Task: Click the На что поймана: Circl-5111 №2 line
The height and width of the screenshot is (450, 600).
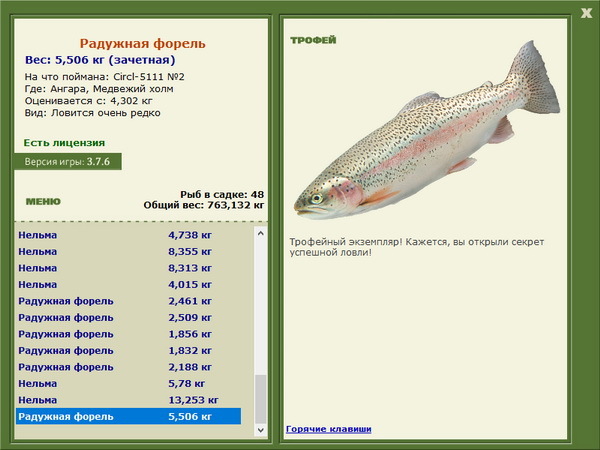Action: [104, 77]
